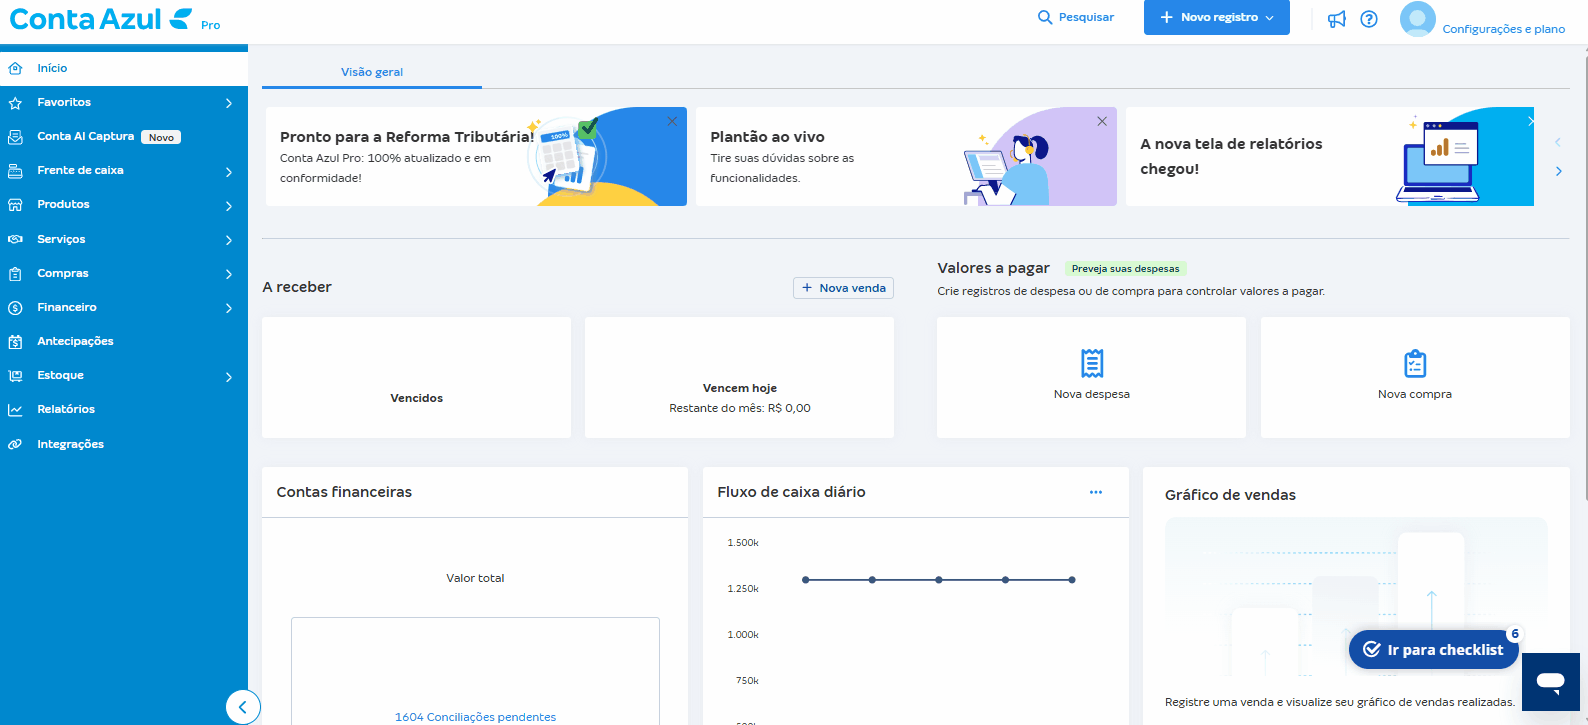Image resolution: width=1588 pixels, height=725 pixels.
Task: Click the last point on cash flow line
Action: click(1072, 580)
